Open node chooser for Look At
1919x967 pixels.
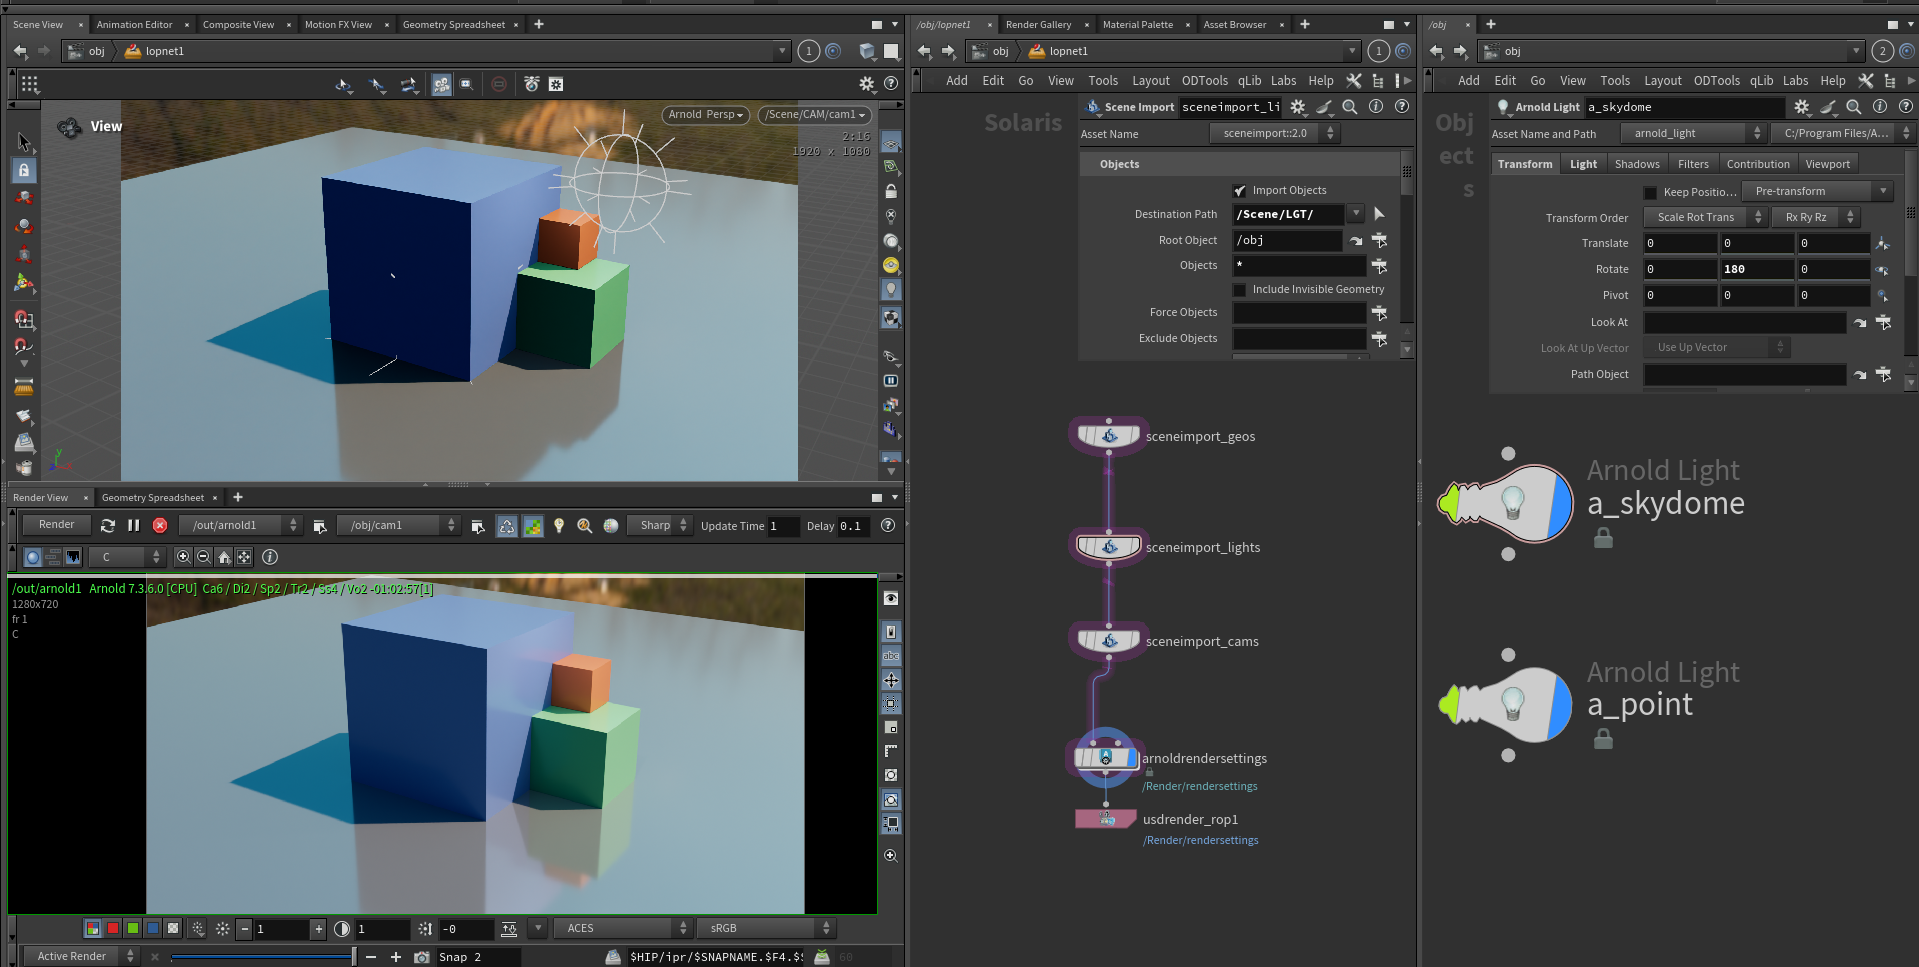[x=1883, y=322]
